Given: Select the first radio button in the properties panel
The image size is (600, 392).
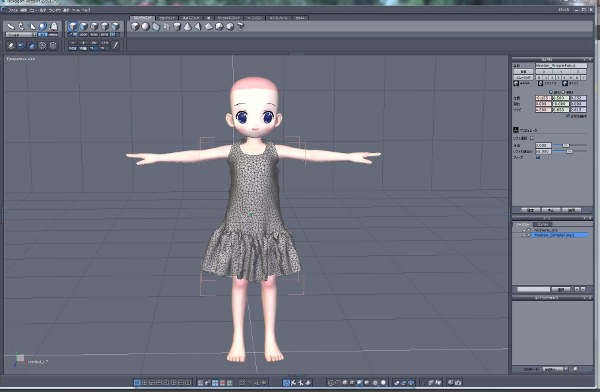Looking at the screenshot, I should 551,92.
